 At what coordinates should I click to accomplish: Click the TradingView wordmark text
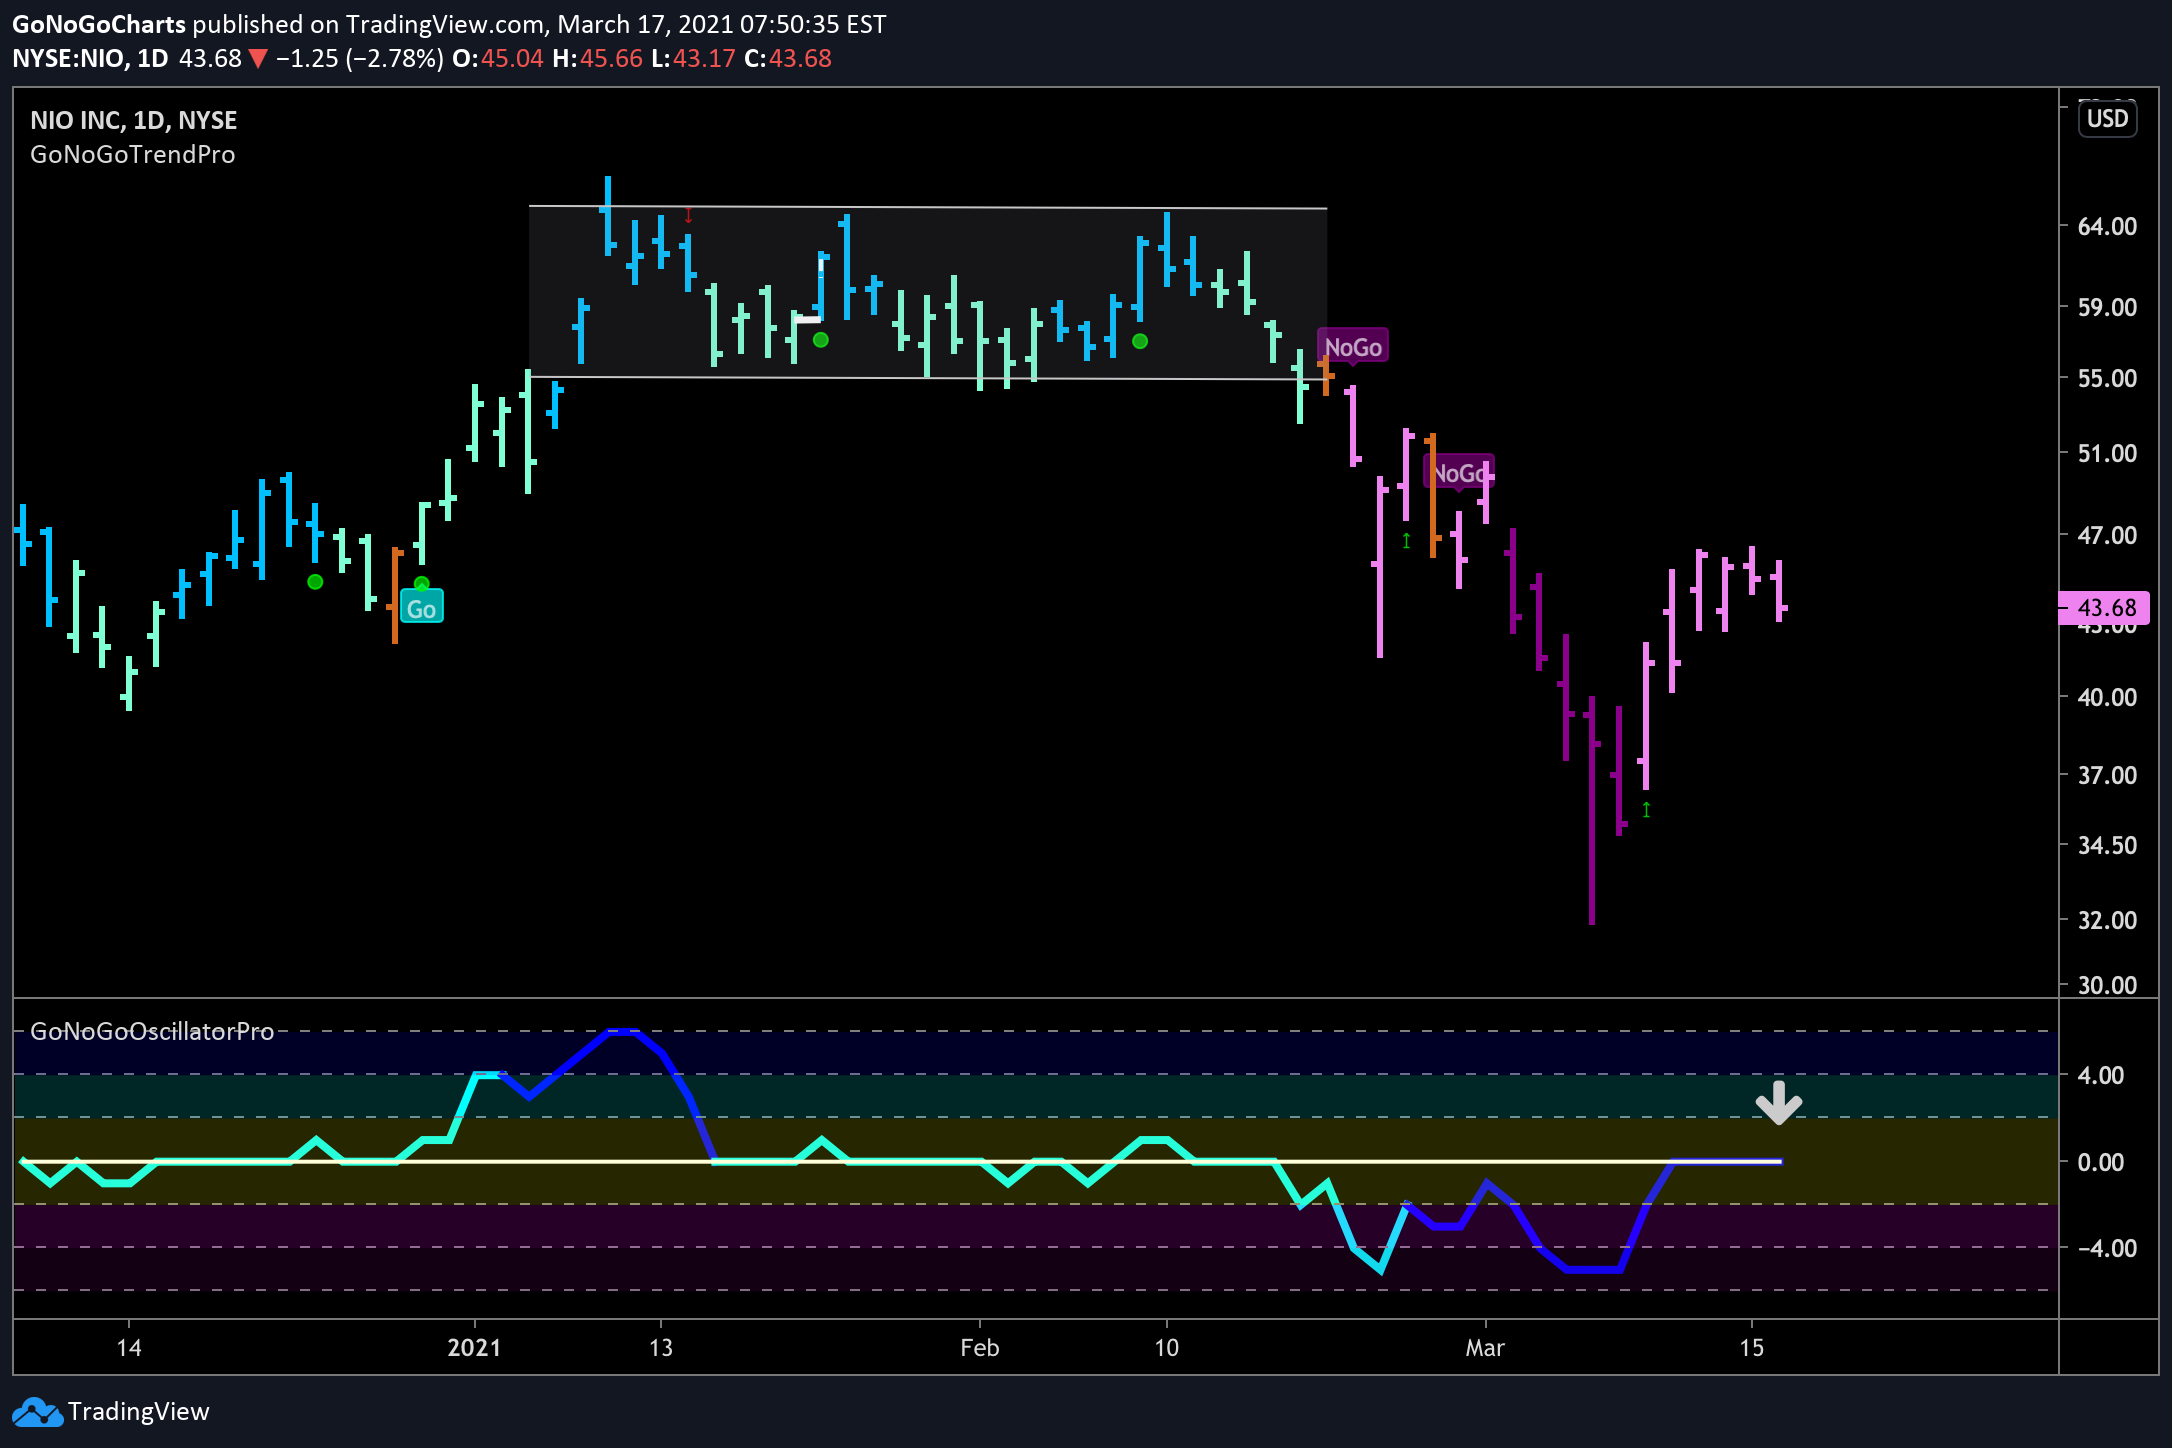pos(139,1412)
